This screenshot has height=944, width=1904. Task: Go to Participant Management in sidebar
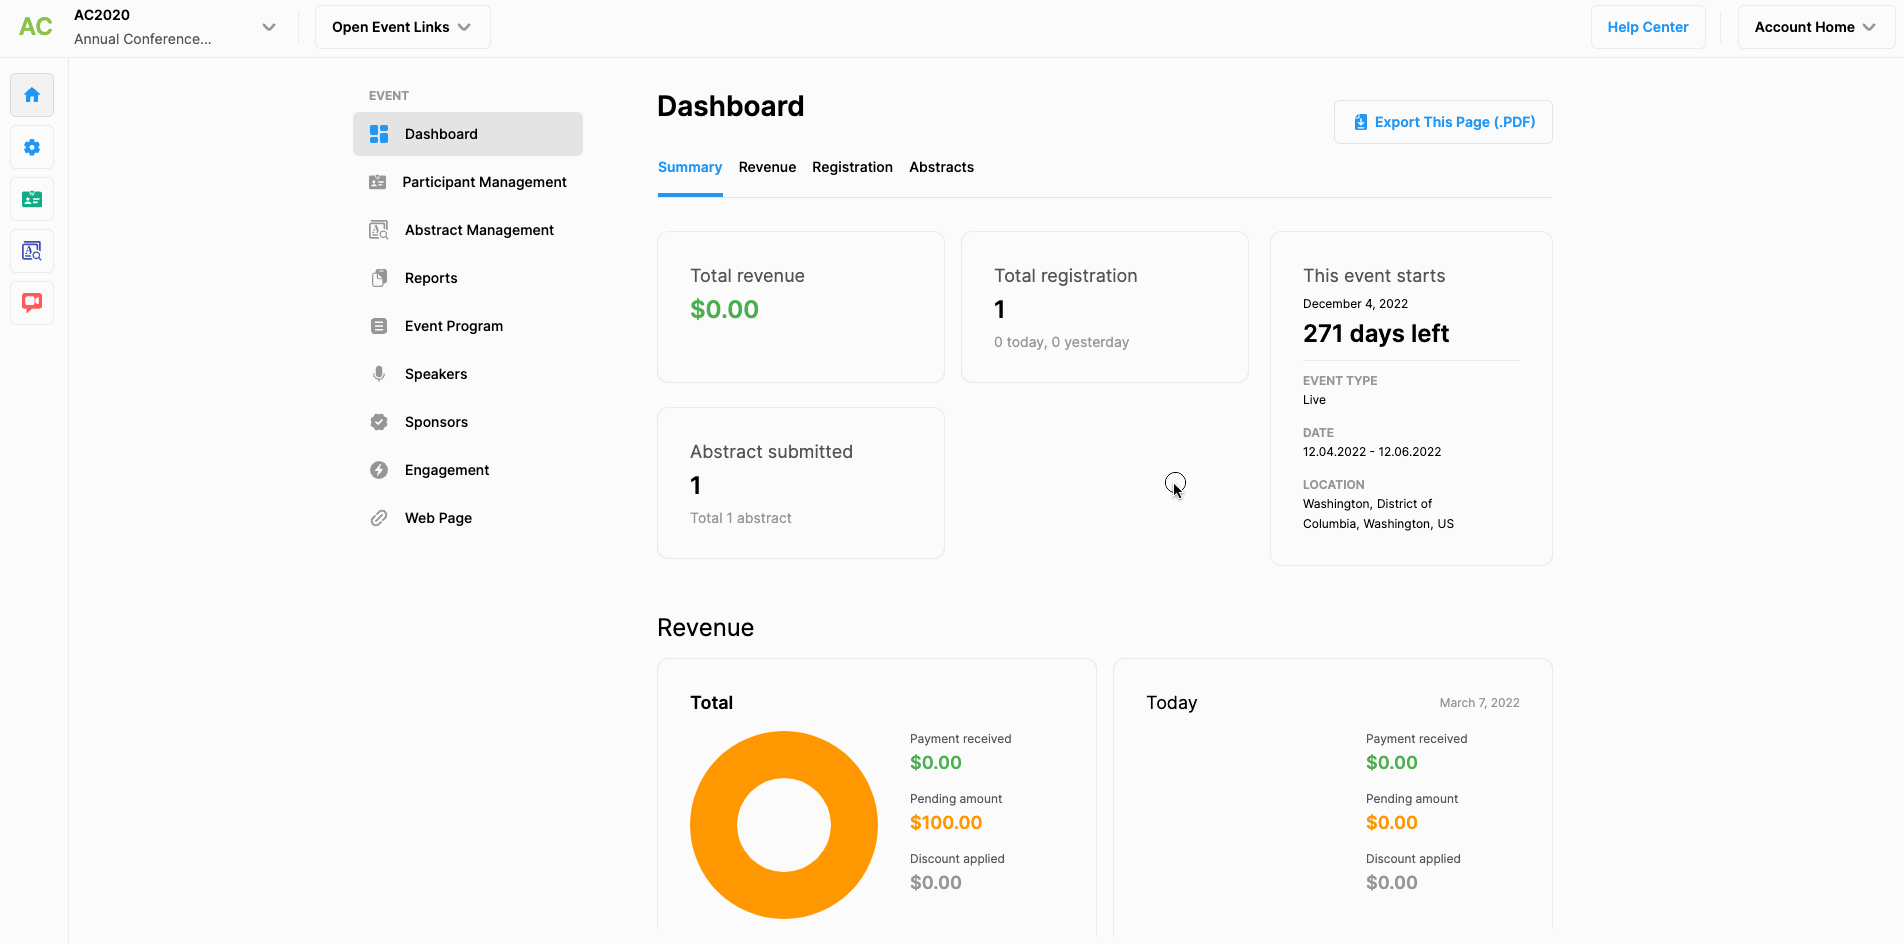(484, 182)
